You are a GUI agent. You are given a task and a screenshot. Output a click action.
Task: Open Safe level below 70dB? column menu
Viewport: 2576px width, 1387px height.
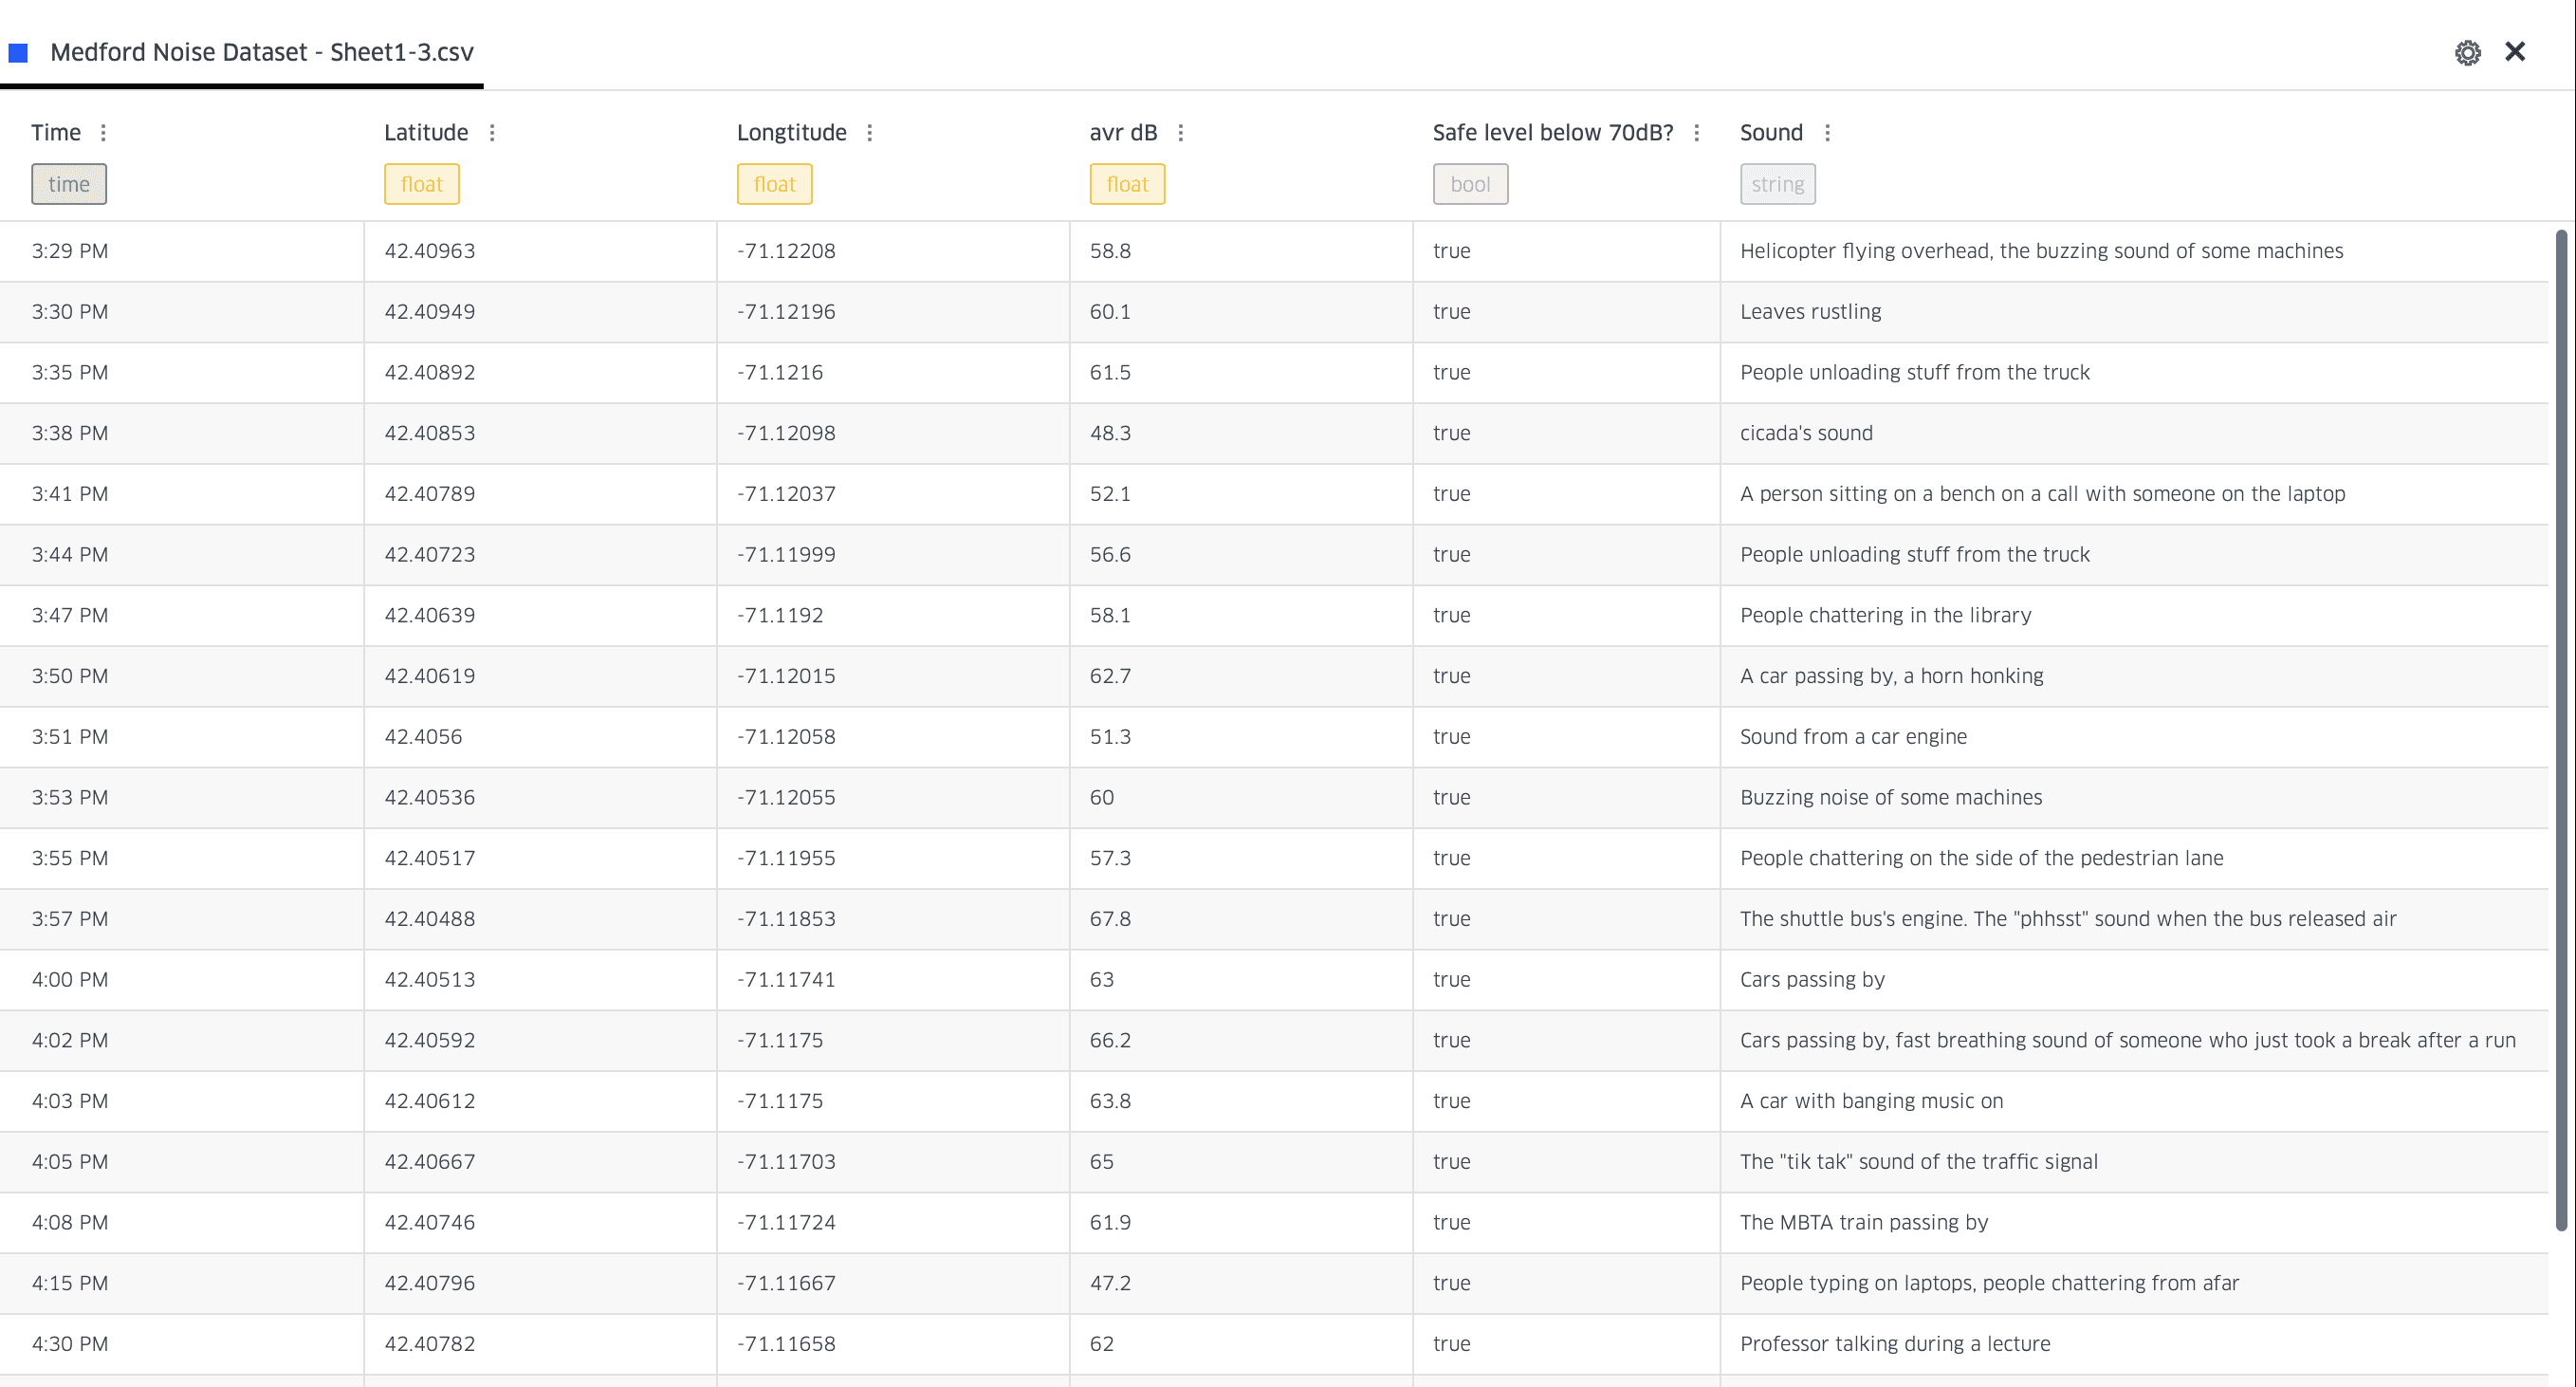tap(1697, 133)
